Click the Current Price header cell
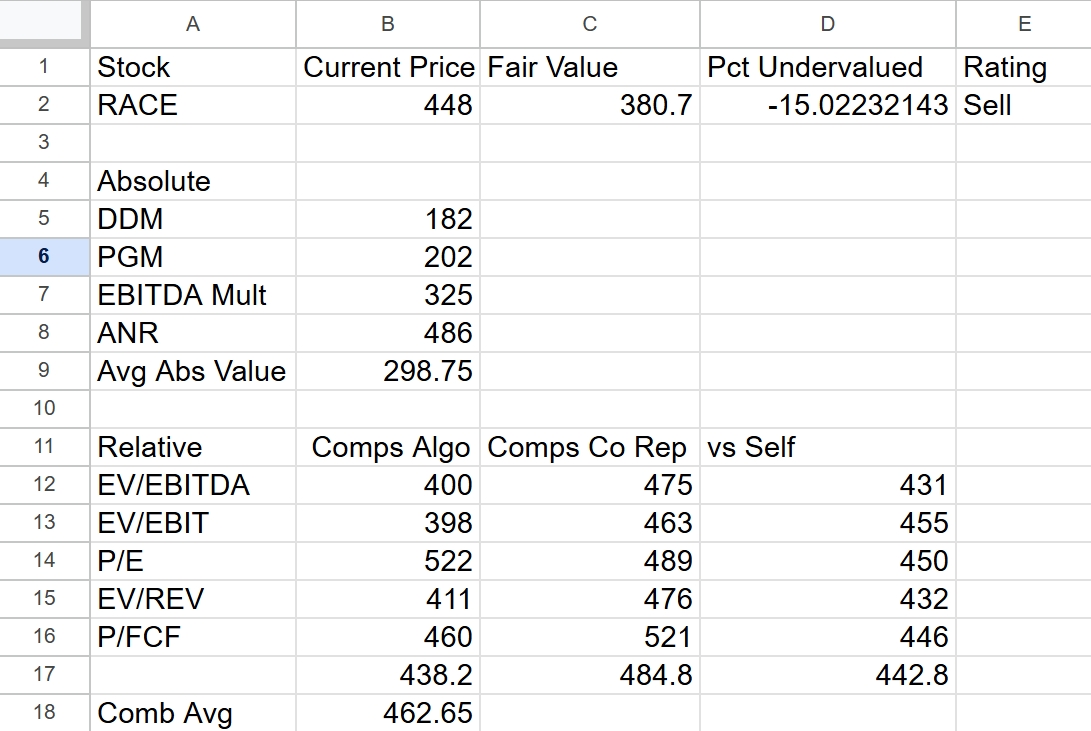This screenshot has width=1091, height=731. (x=388, y=67)
